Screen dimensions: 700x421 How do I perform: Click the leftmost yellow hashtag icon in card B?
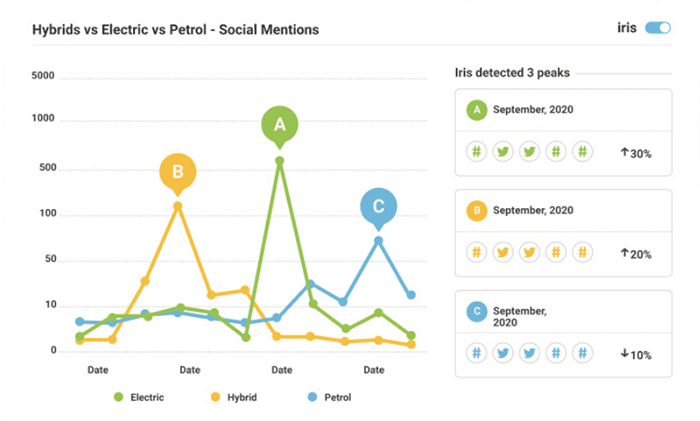[478, 252]
